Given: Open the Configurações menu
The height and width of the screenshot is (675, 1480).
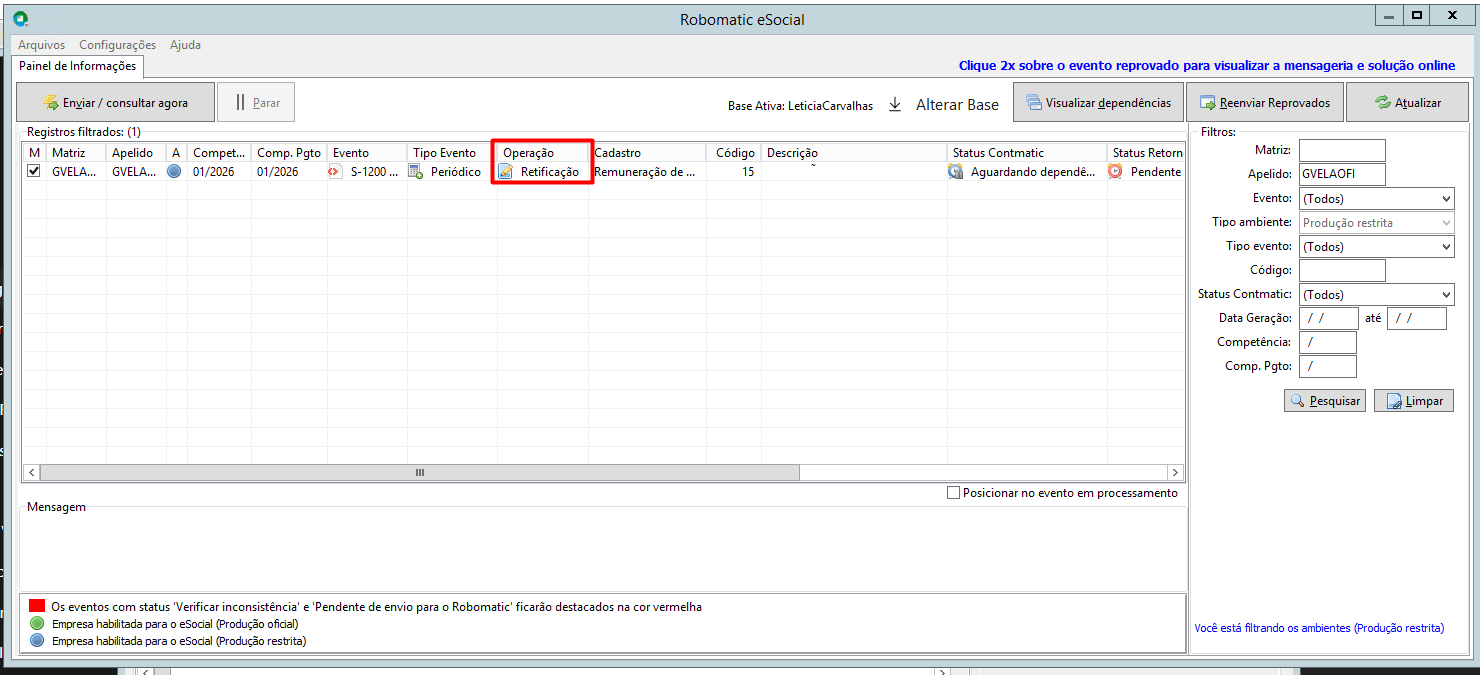Looking at the screenshot, I should [x=118, y=45].
